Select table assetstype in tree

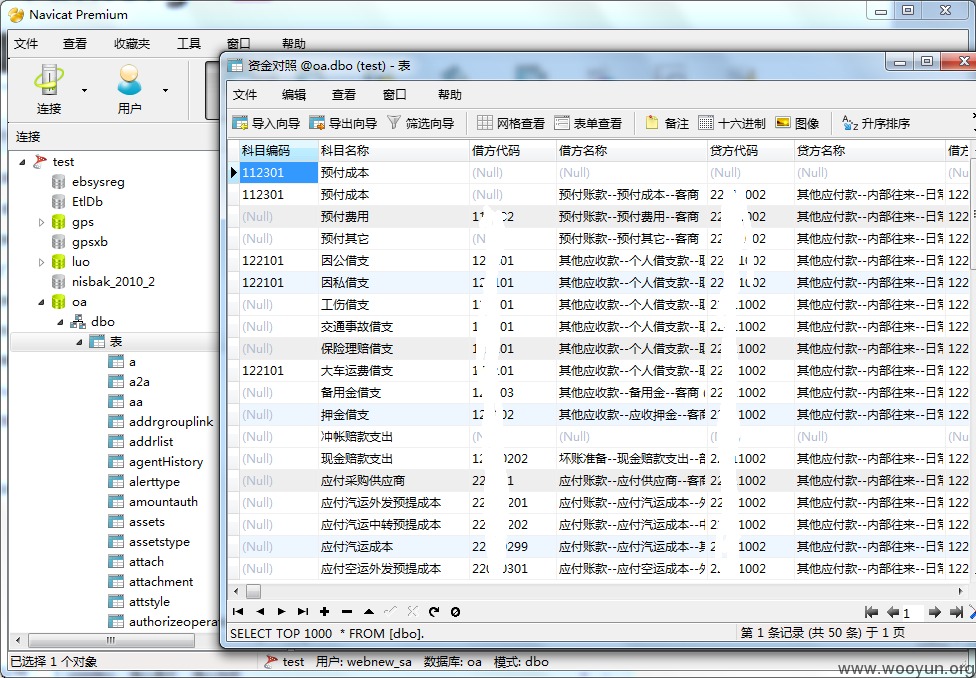[x=159, y=542]
